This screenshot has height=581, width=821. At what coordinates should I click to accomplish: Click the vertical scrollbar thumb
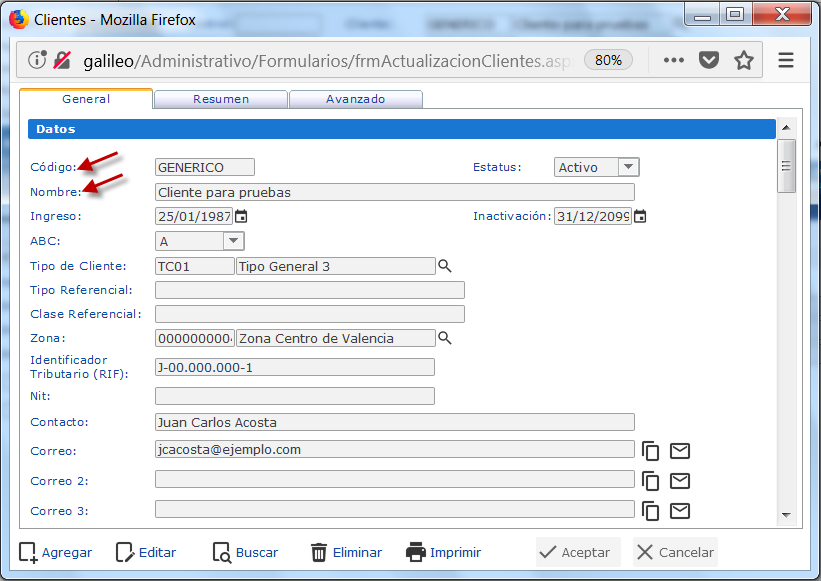pyautogui.click(x=786, y=166)
